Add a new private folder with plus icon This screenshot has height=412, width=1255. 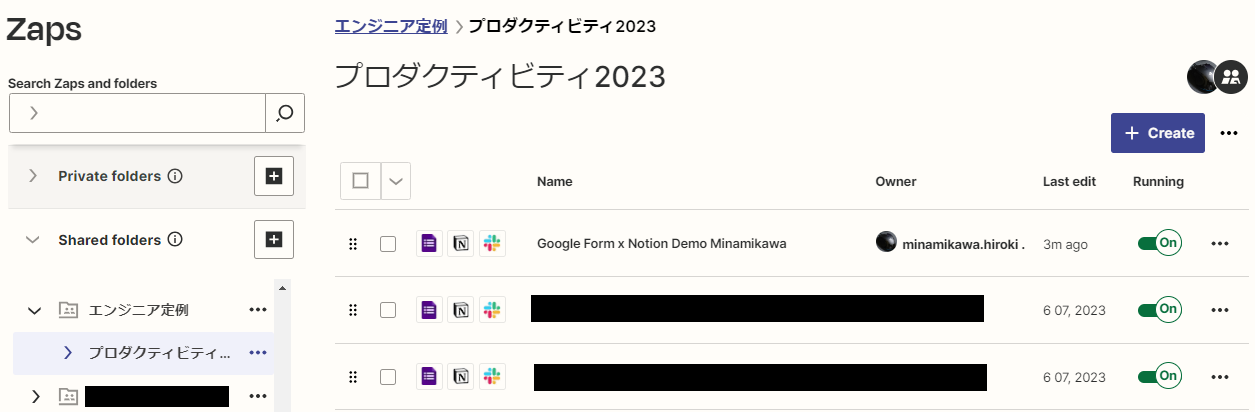pyautogui.click(x=274, y=176)
